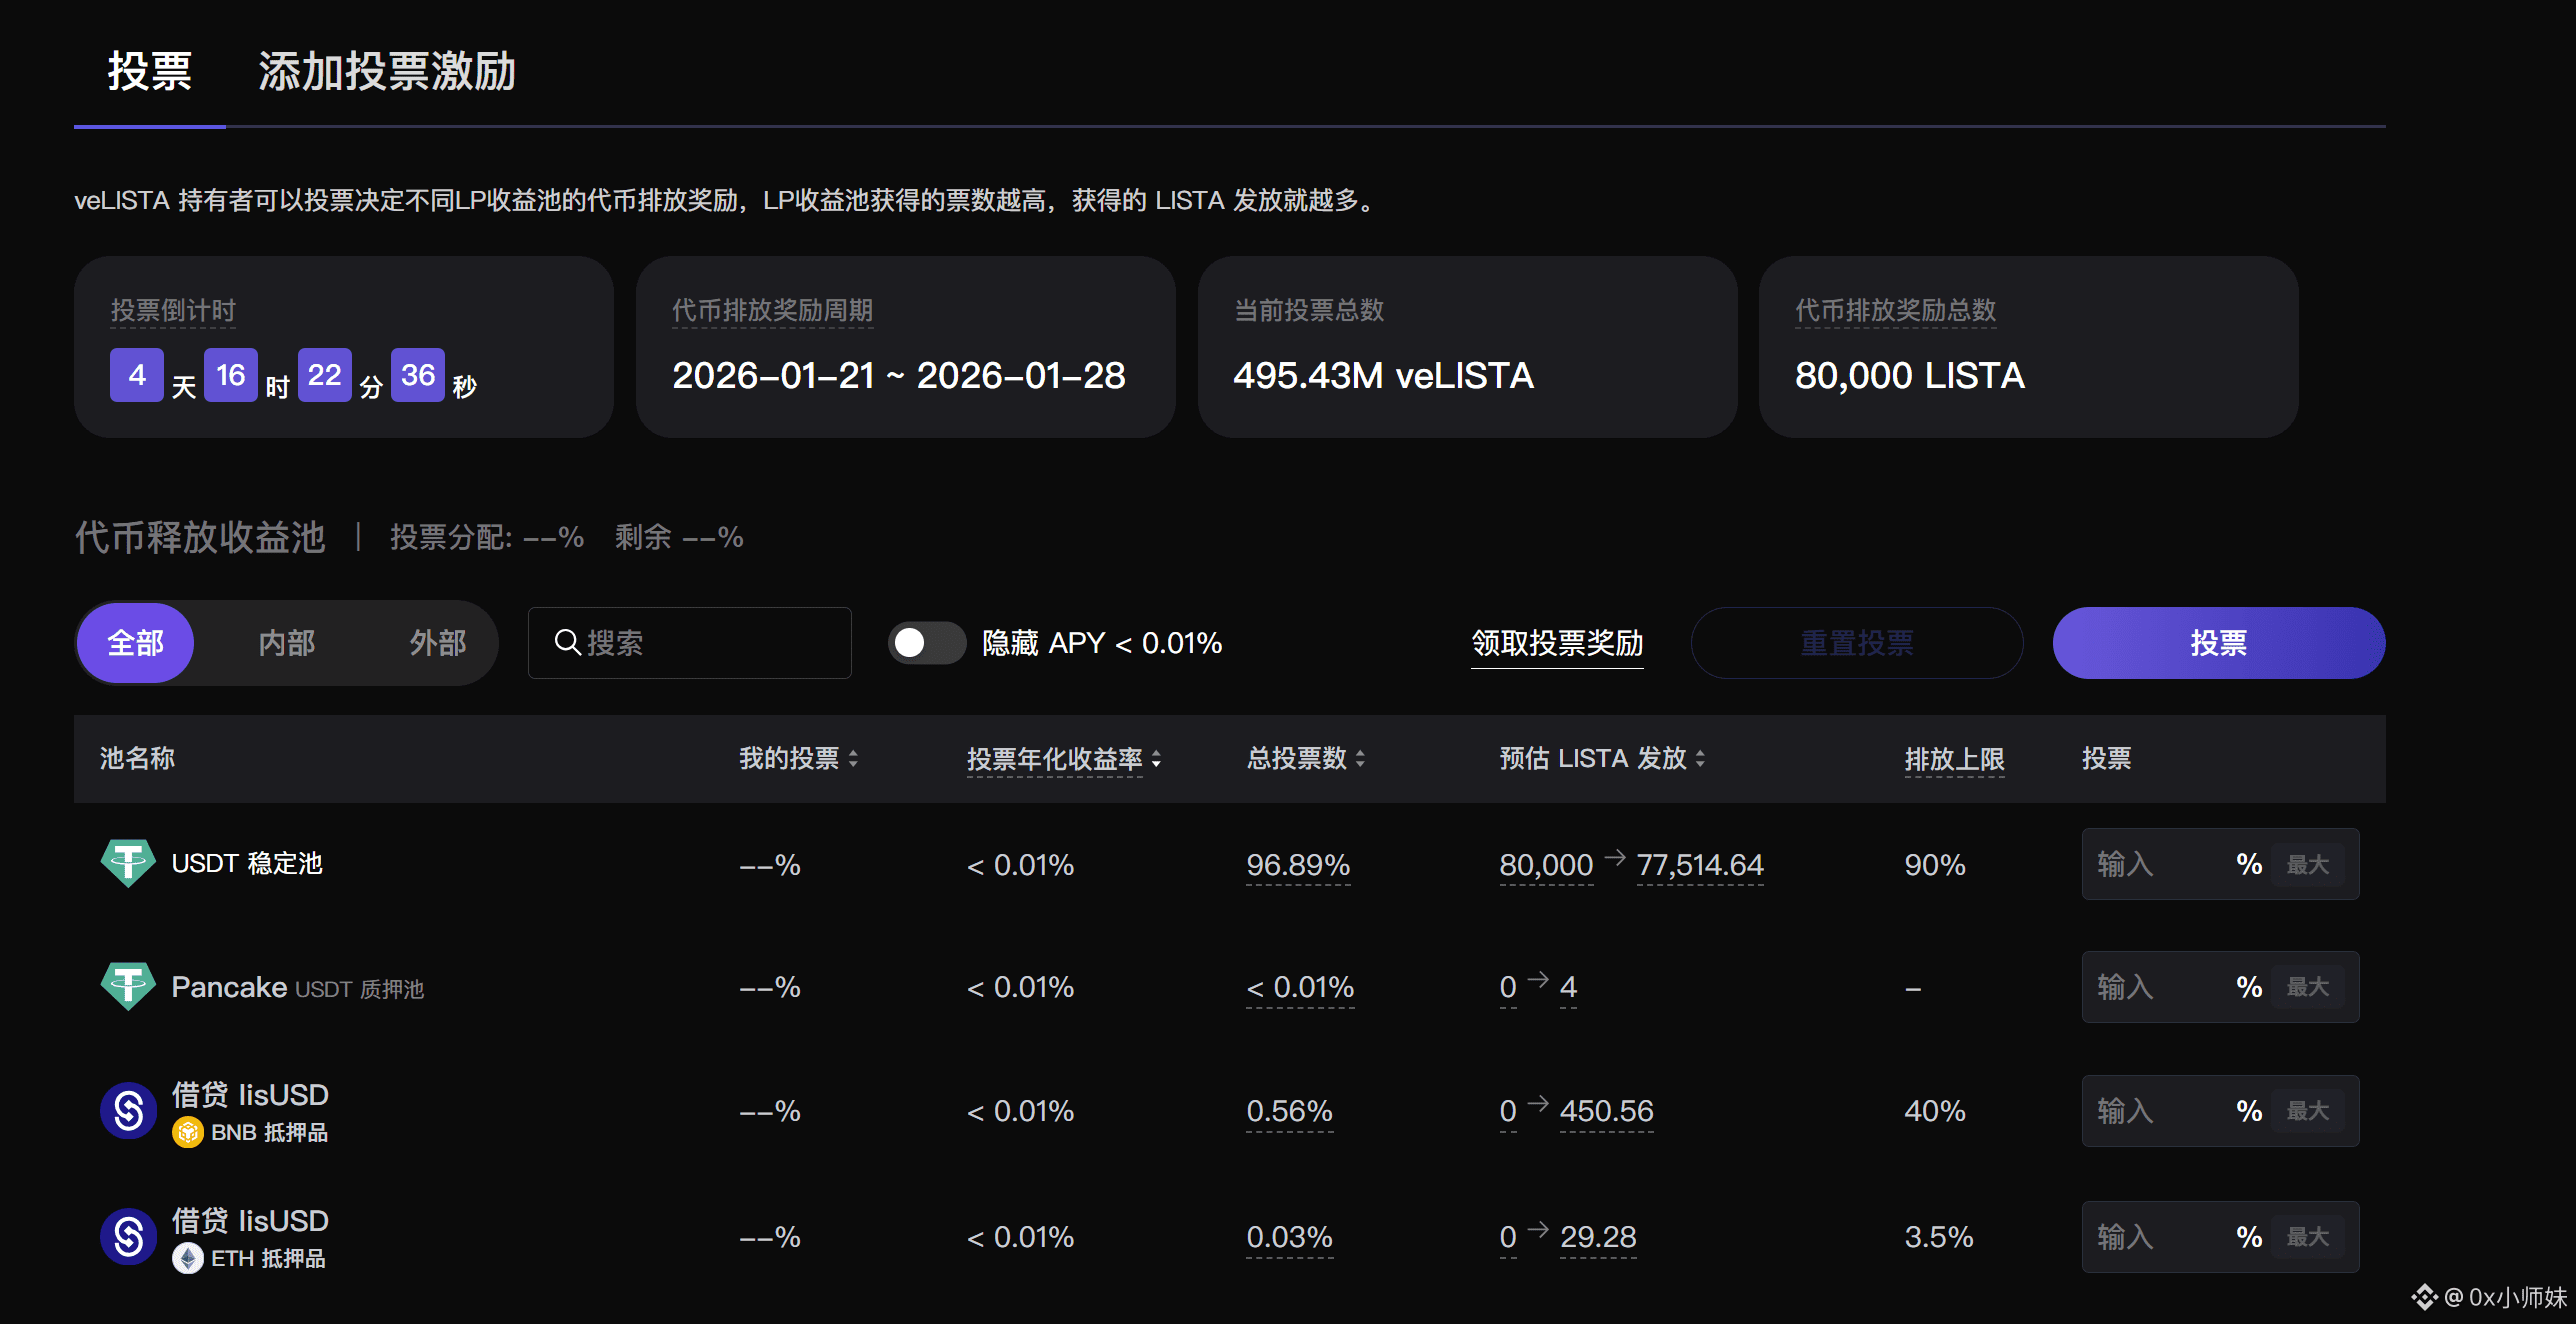The height and width of the screenshot is (1324, 2576).
Task: Sort by 我的投票 column arrows
Action: click(x=853, y=759)
